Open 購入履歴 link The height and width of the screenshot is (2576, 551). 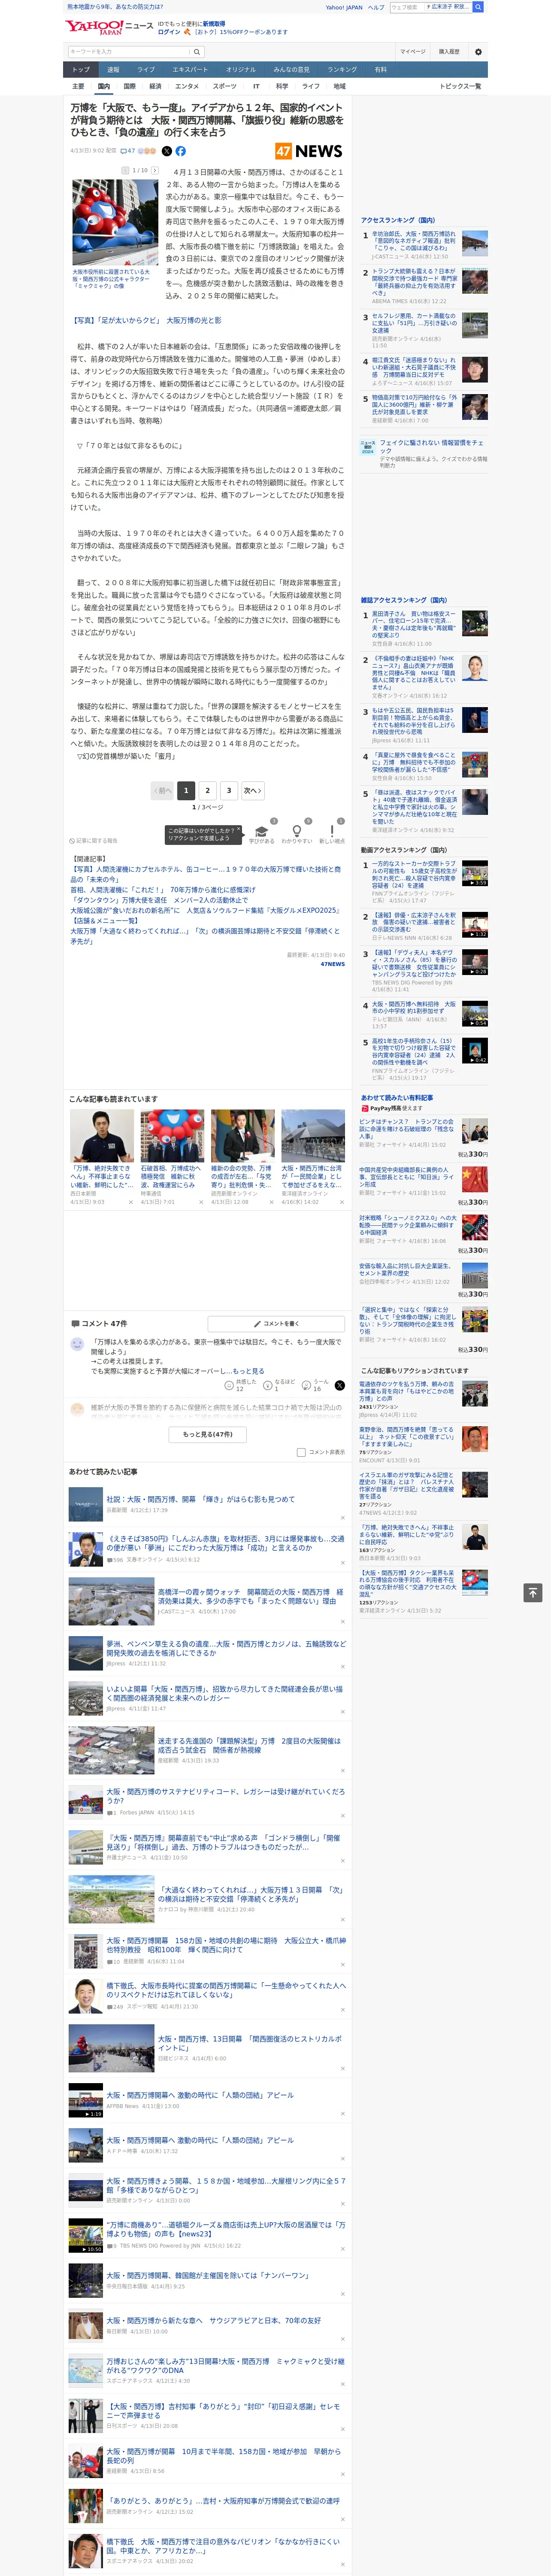tap(449, 51)
